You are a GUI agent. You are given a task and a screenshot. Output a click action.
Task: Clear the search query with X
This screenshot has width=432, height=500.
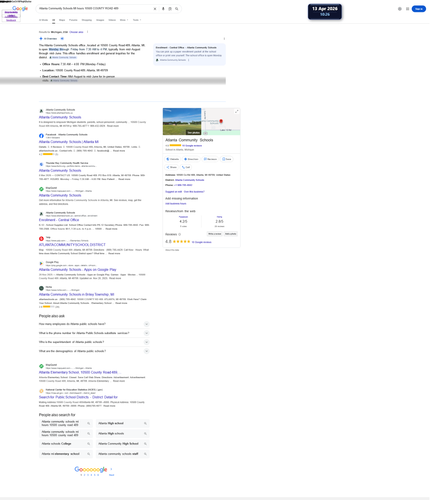click(x=155, y=9)
